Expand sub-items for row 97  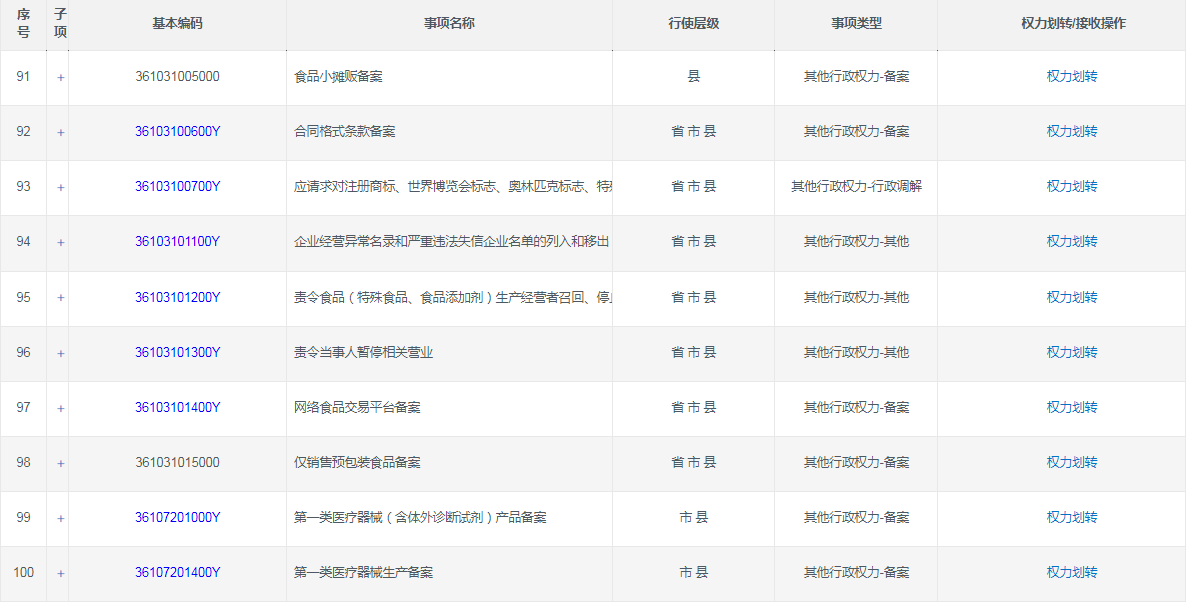(x=60, y=408)
